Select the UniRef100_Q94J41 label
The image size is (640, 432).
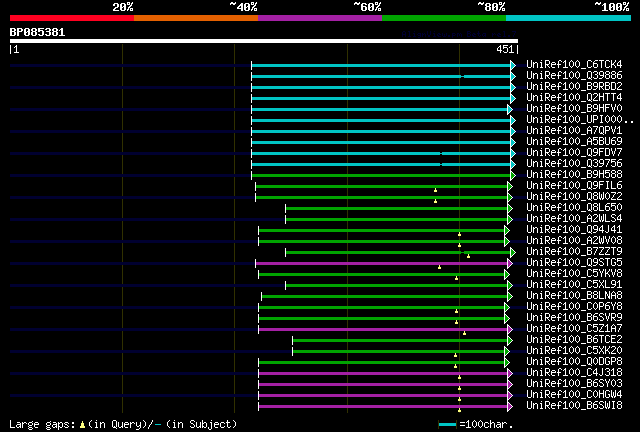coord(574,230)
